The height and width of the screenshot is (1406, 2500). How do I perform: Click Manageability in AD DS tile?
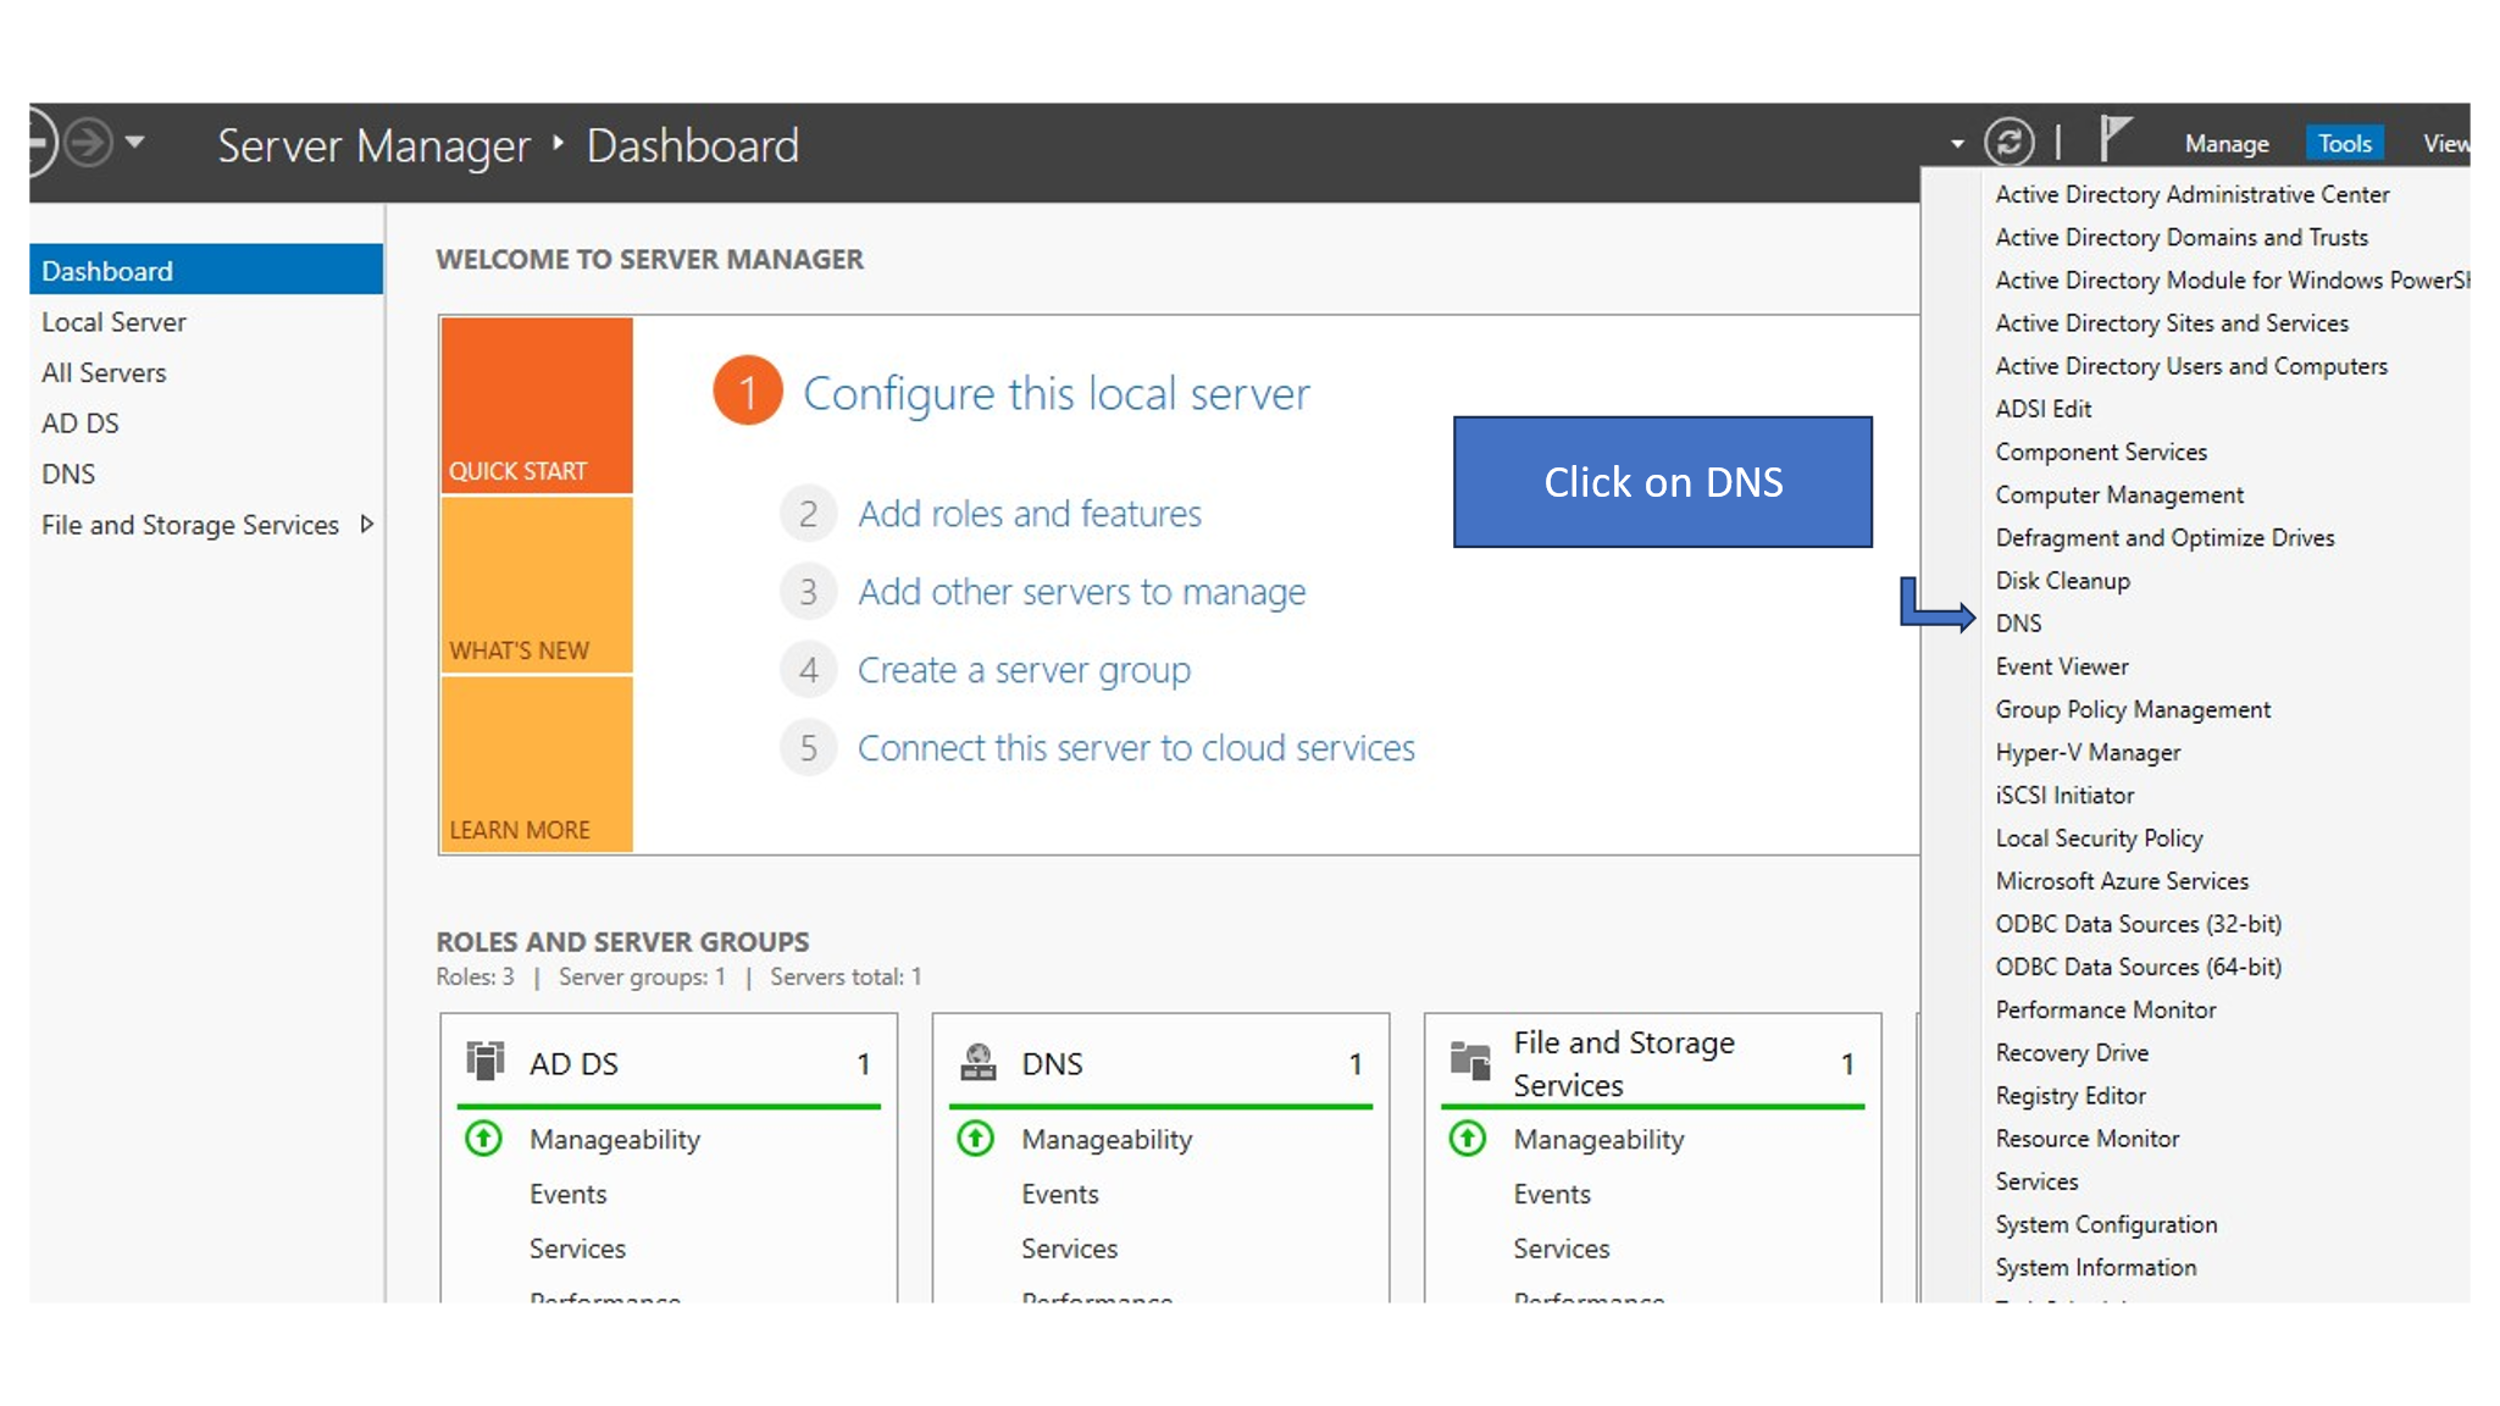(x=614, y=1139)
